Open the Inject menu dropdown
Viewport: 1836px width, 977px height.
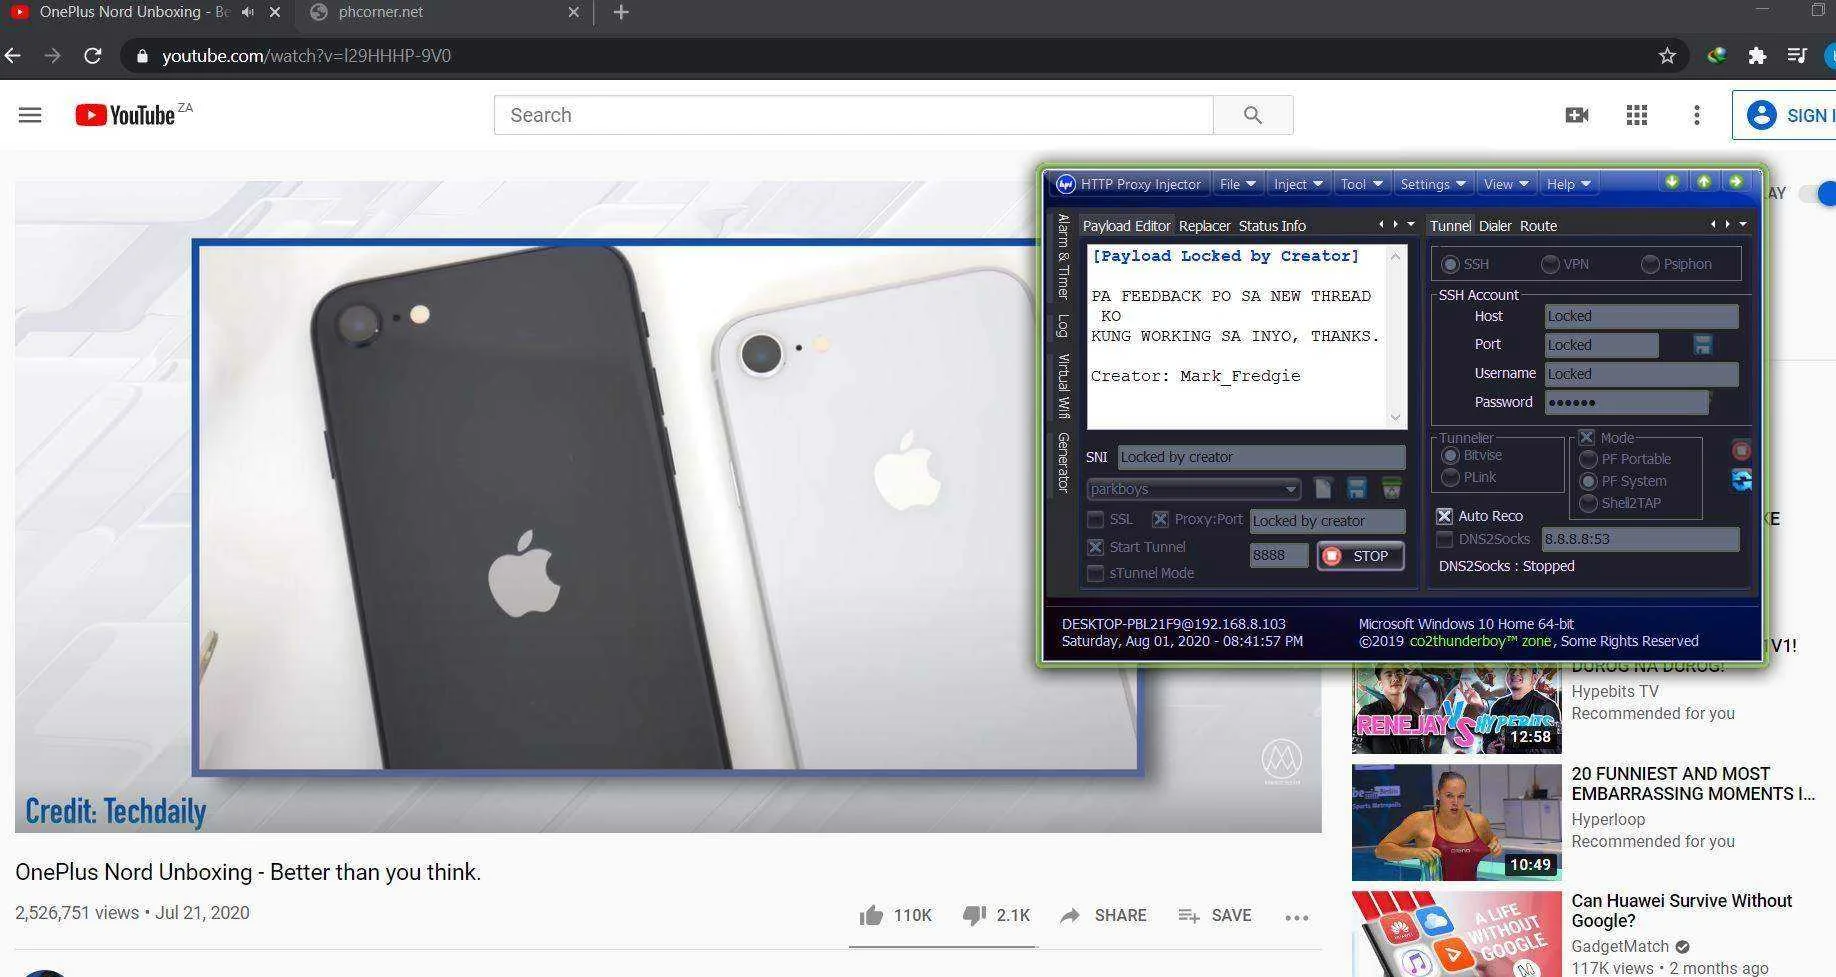tap(1298, 184)
